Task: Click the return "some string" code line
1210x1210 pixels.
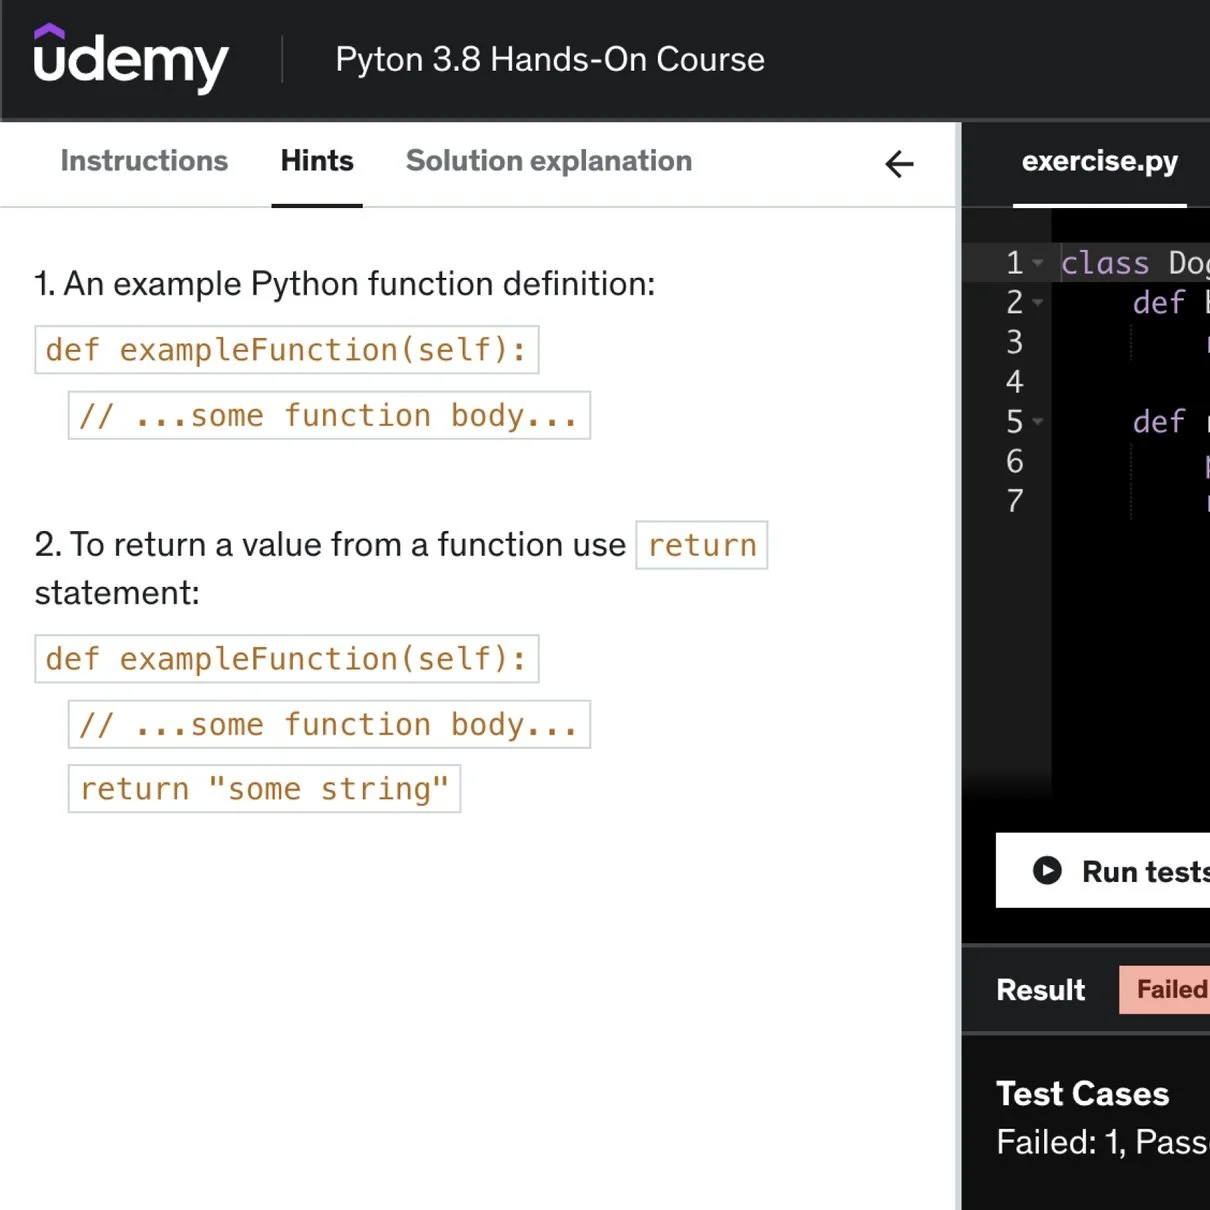Action: point(264,789)
